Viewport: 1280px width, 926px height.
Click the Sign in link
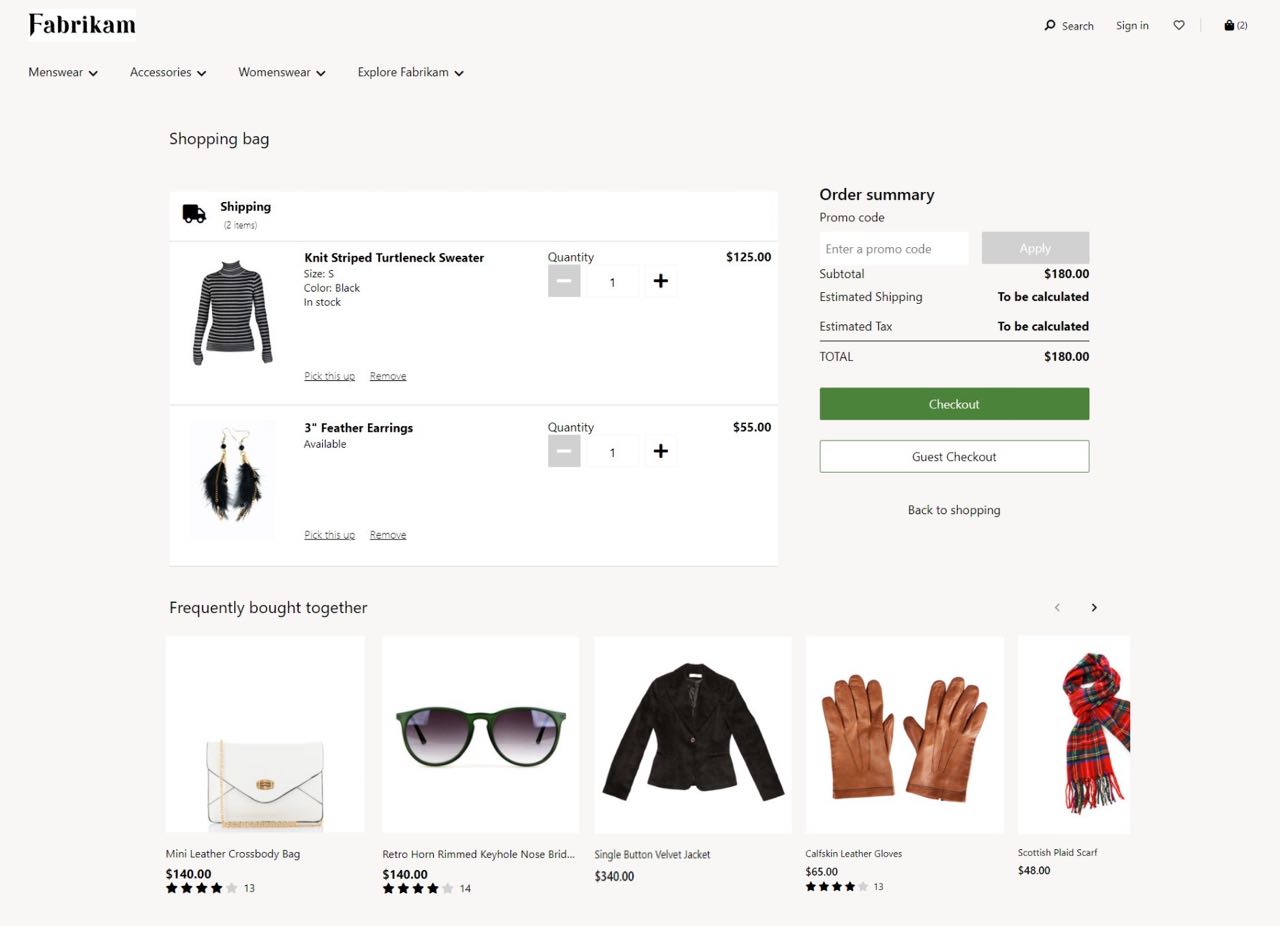point(1132,25)
